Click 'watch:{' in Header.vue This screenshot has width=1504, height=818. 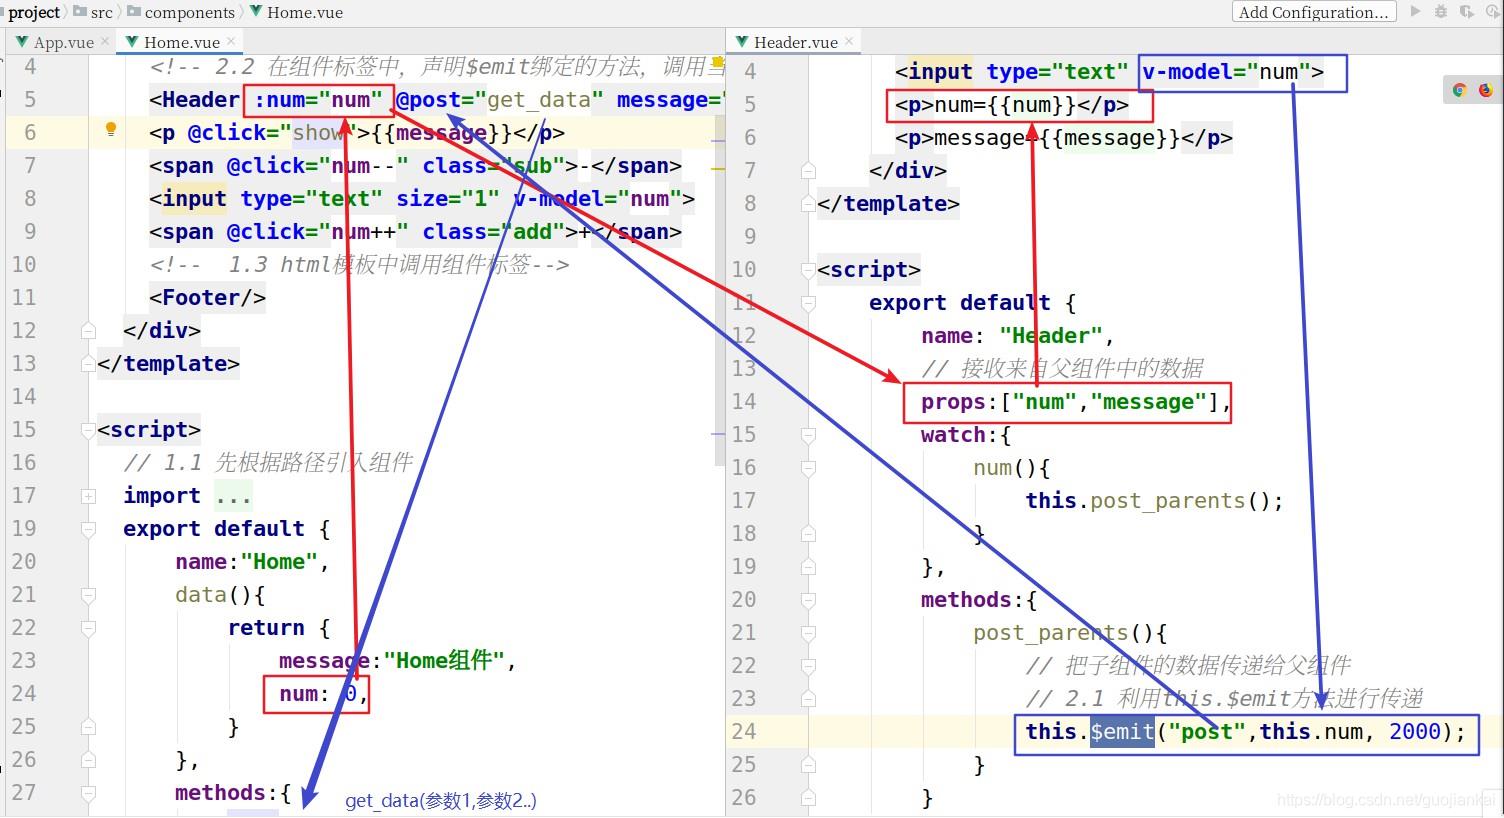click(966, 435)
